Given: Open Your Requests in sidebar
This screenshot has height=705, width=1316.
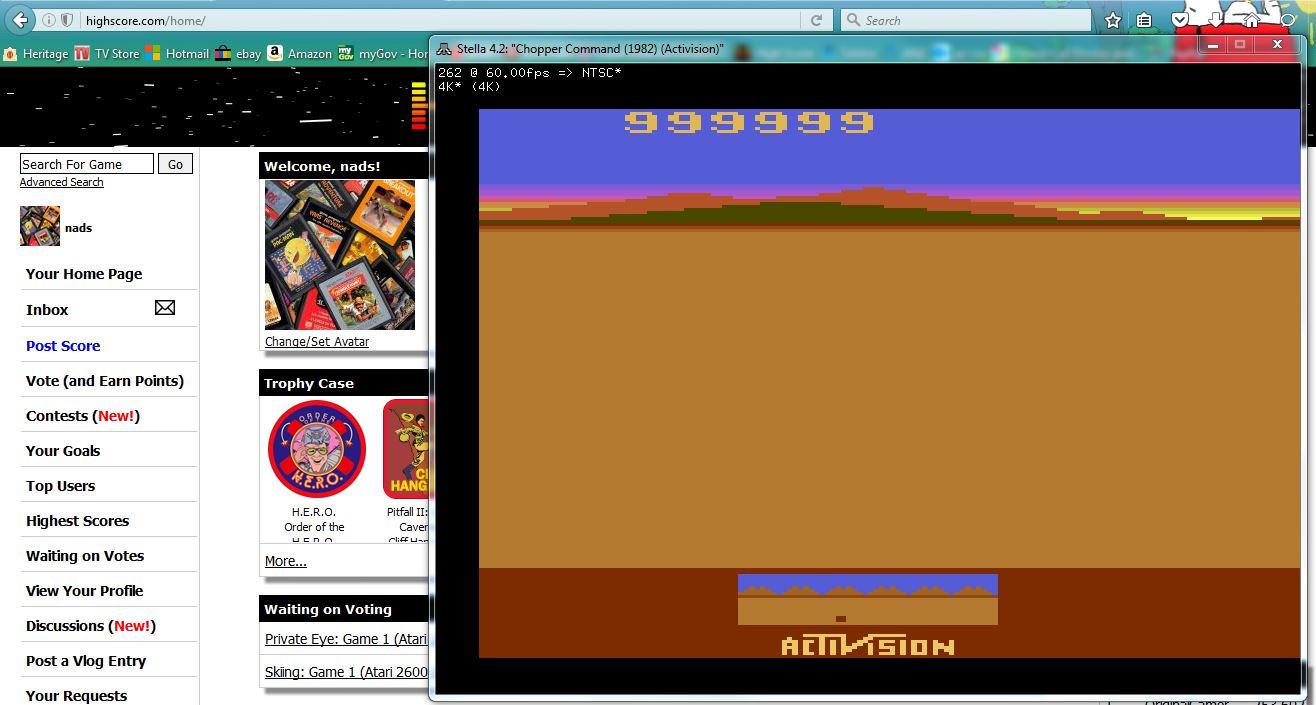Looking at the screenshot, I should [77, 696].
